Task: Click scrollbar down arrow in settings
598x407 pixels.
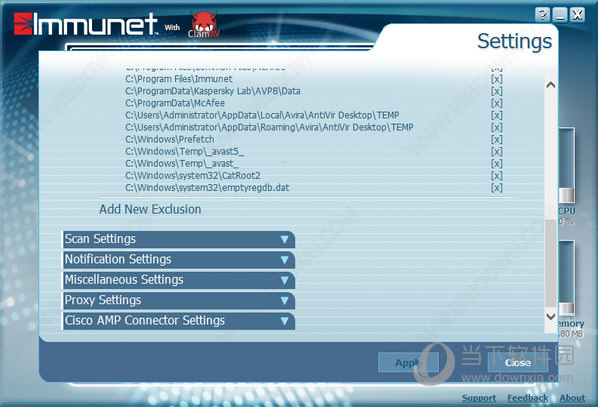Action: (x=551, y=316)
